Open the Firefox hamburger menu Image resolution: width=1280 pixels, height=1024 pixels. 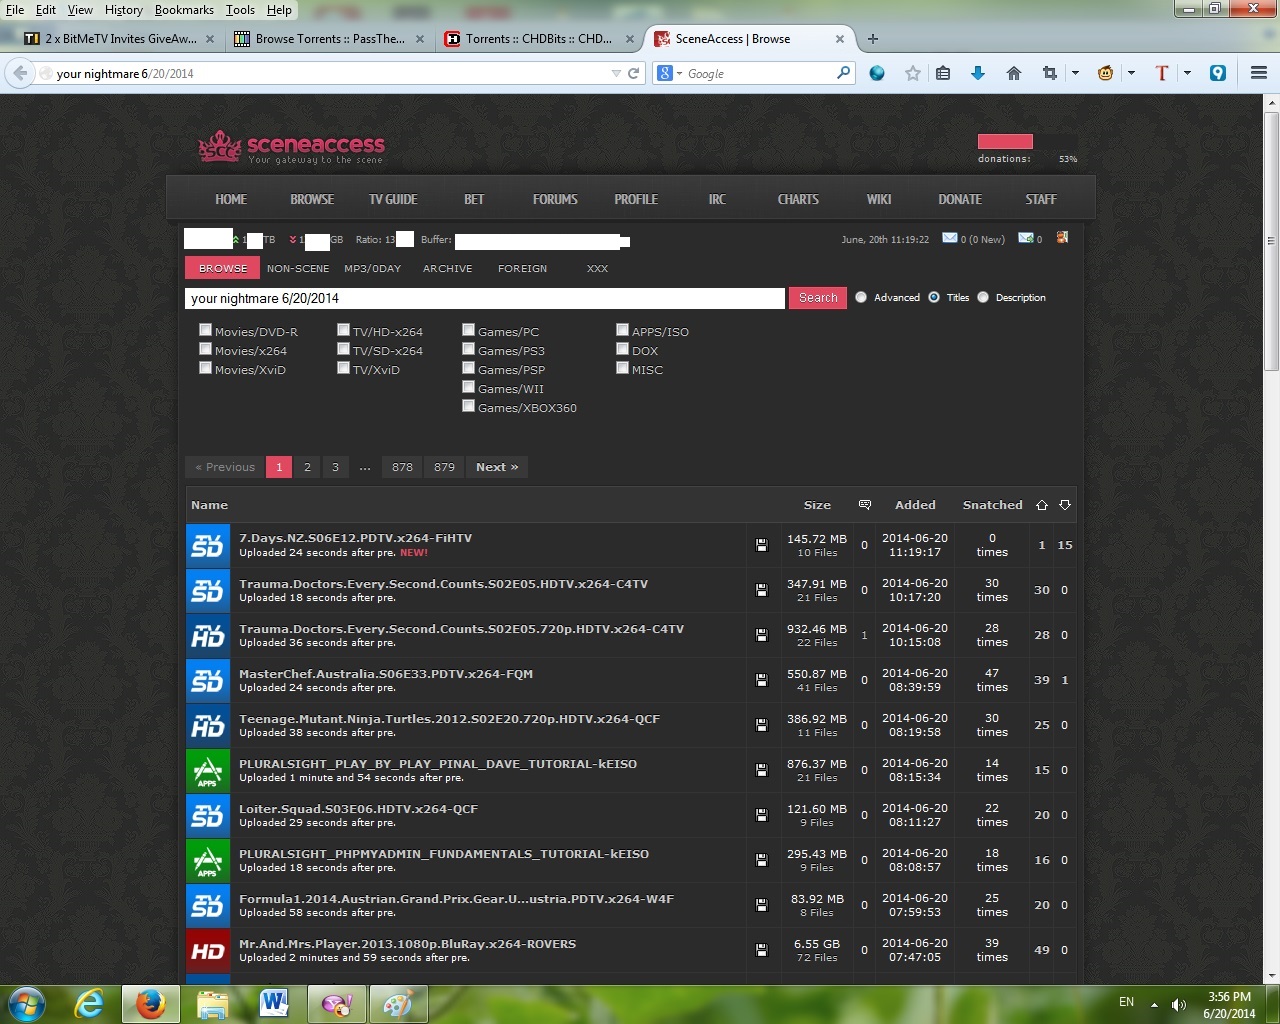click(x=1259, y=73)
